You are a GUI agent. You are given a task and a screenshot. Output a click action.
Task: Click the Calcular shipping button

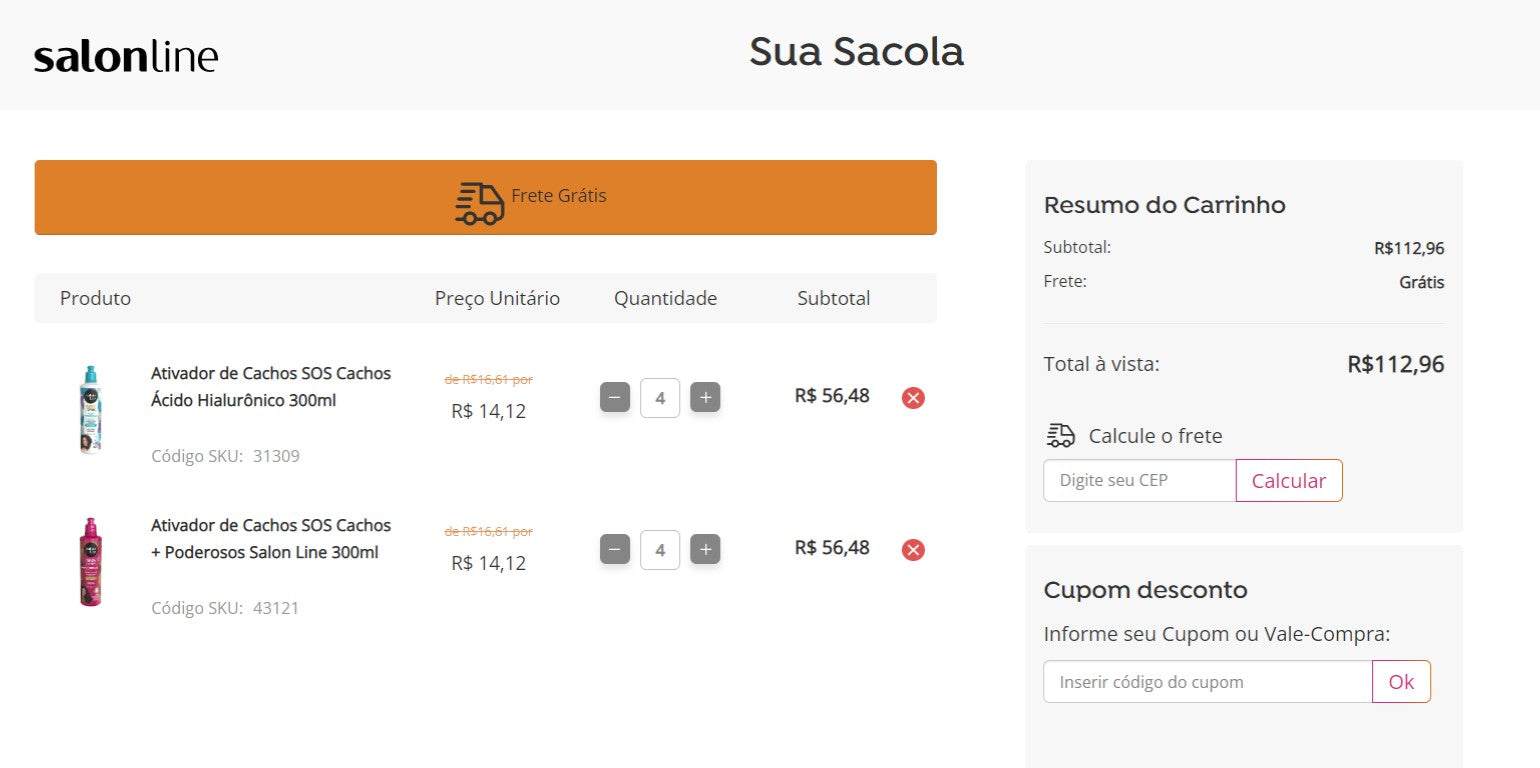[1289, 481]
